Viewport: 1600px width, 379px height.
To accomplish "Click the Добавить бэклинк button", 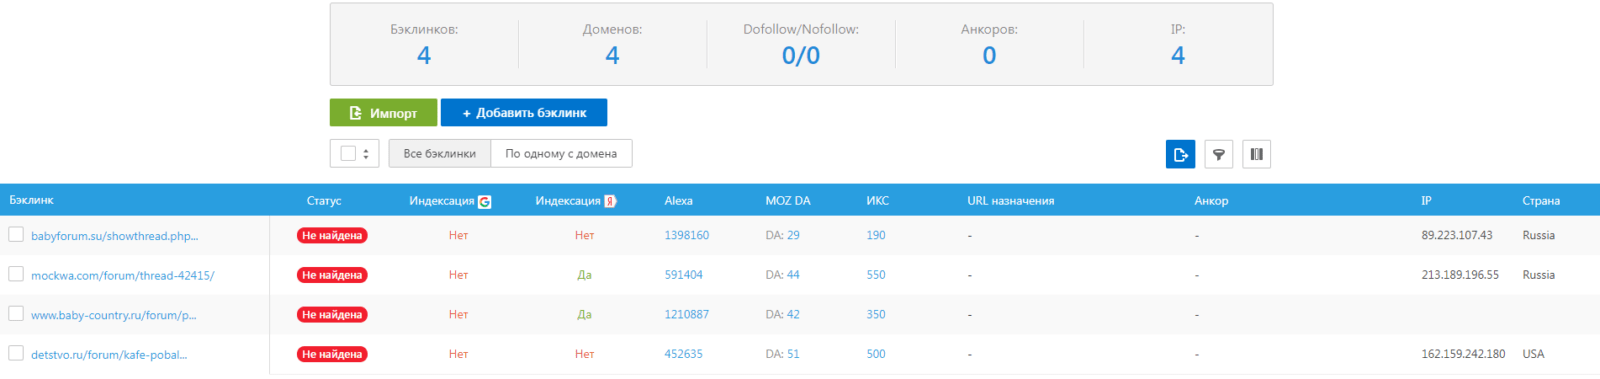I will pos(524,112).
